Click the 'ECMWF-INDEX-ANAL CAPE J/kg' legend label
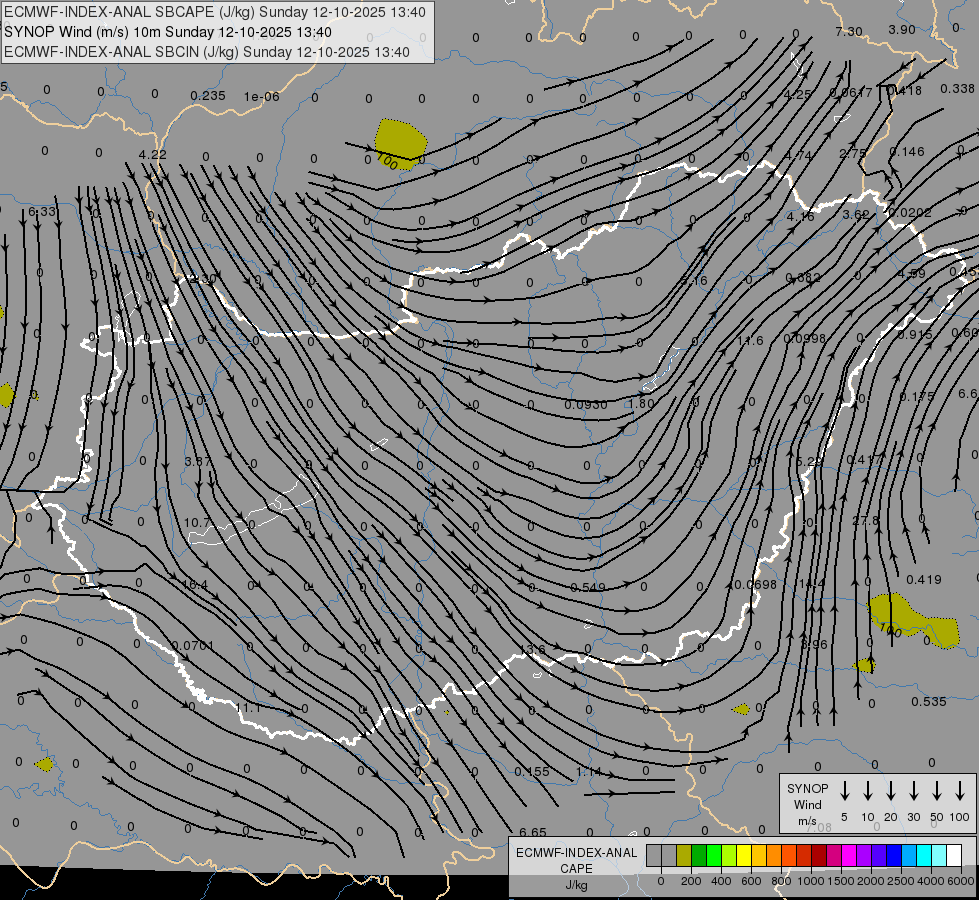The image size is (979, 900). point(576,868)
